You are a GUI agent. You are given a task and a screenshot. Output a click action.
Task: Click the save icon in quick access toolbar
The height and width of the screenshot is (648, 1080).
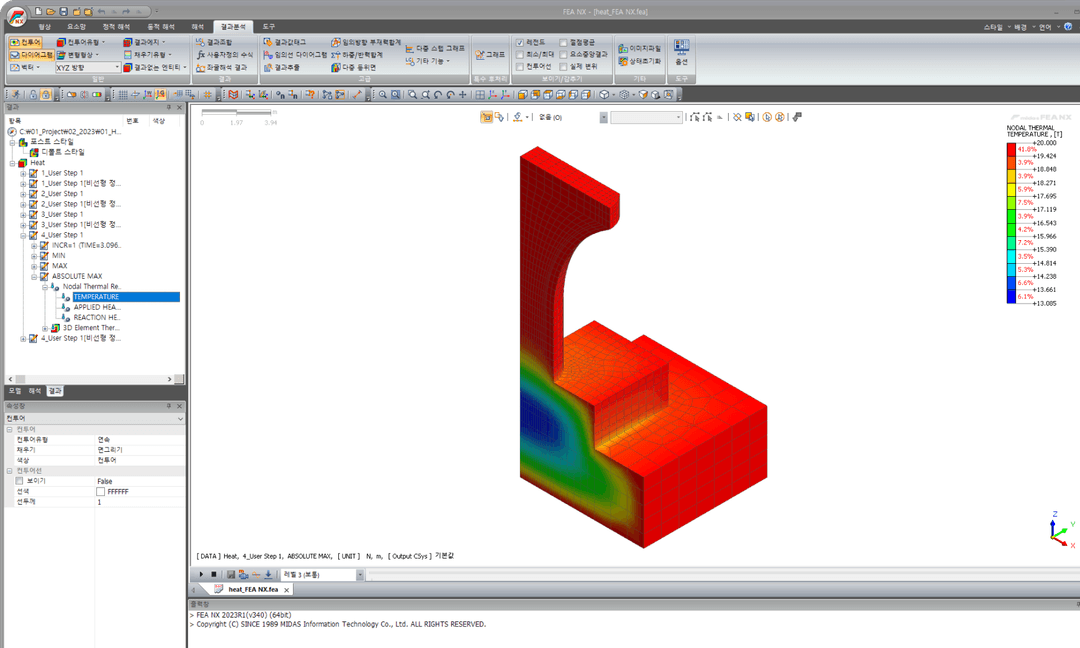coord(63,12)
